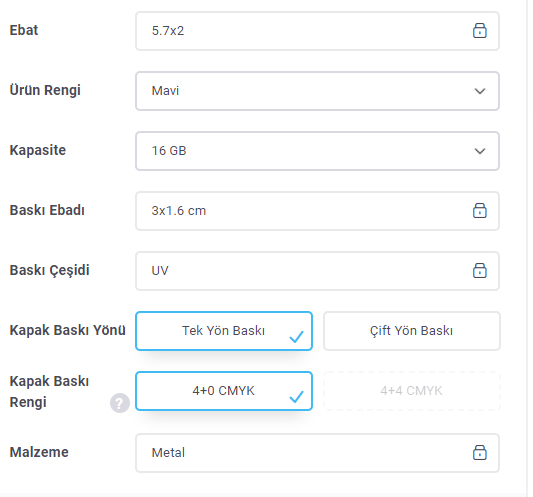Click the lock icon in Baskı Ebadı field
This screenshot has height=497, width=533.
point(479,210)
